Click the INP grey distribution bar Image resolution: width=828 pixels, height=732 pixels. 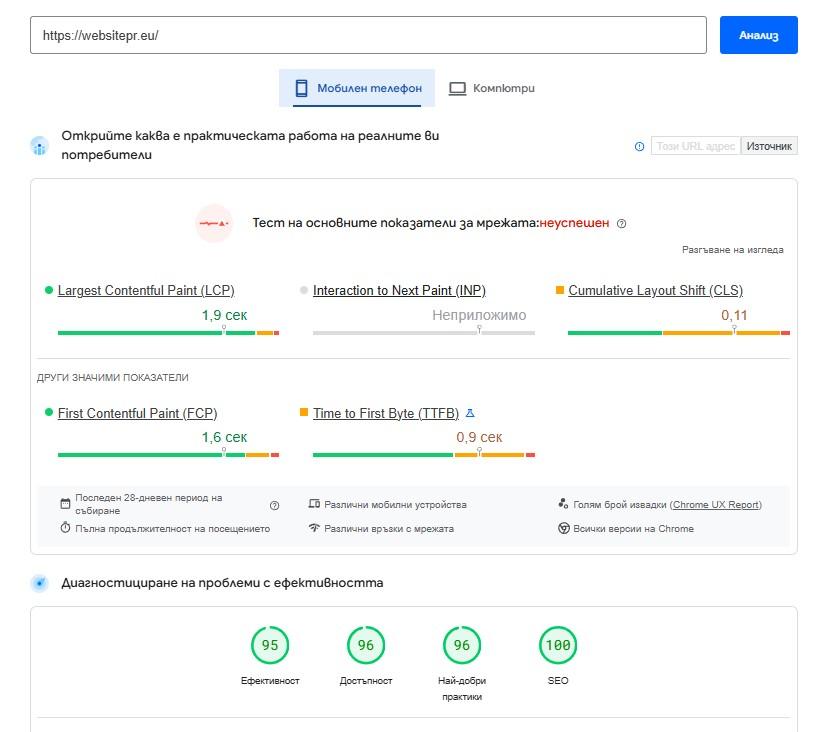(424, 333)
